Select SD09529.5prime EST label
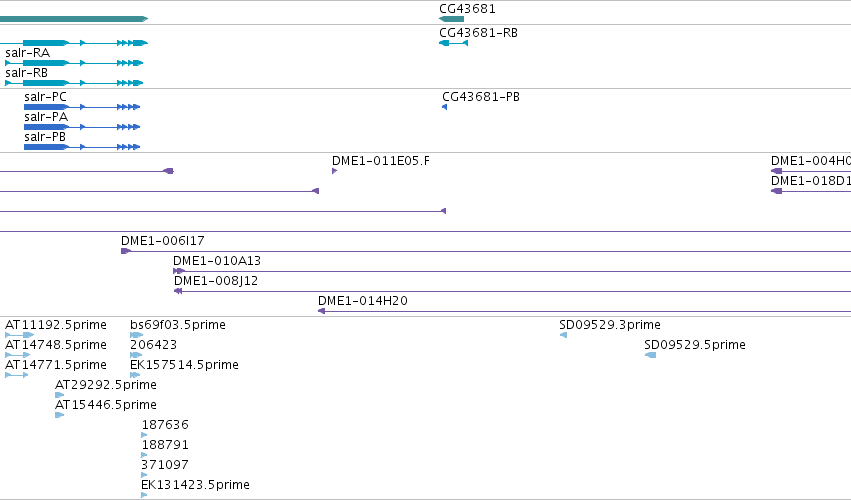The width and height of the screenshot is (851, 500). [695, 345]
